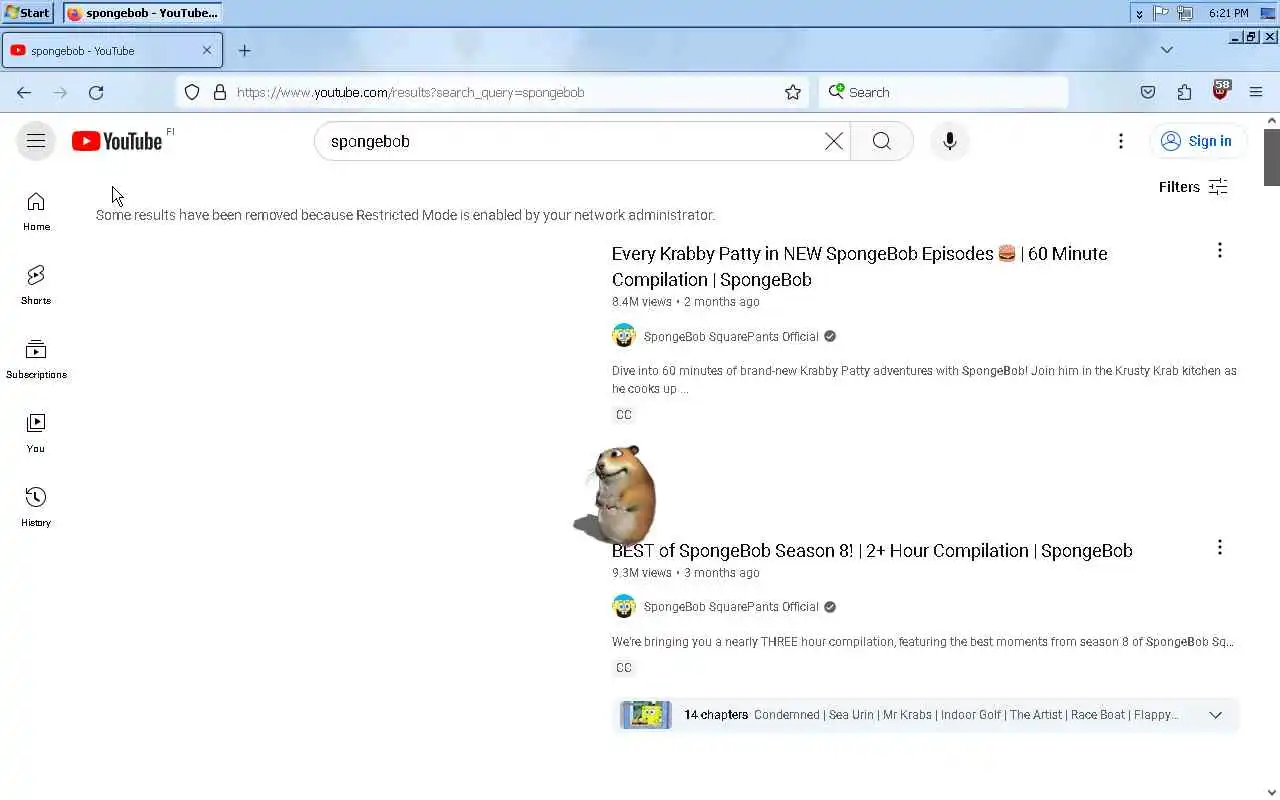The width and height of the screenshot is (1280, 800).
Task: Clear the spongebob search query with X
Action: point(834,141)
